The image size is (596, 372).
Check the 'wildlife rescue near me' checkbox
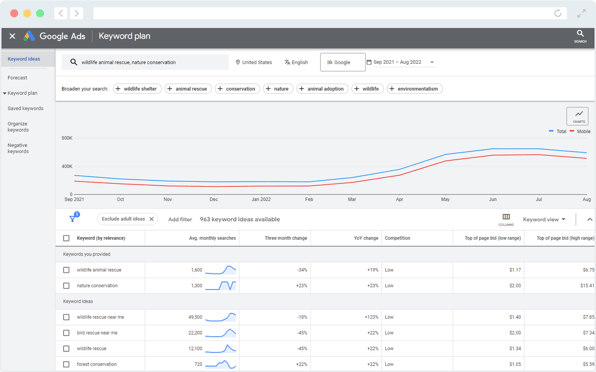66,317
